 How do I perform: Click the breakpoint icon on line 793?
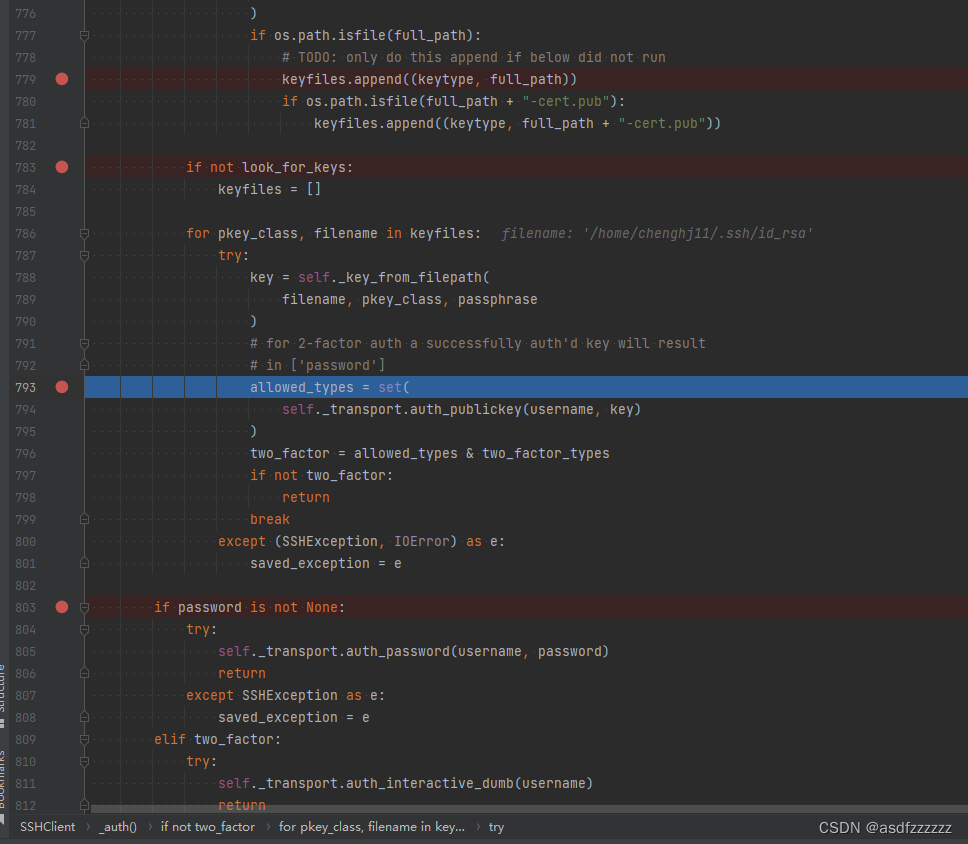point(61,387)
